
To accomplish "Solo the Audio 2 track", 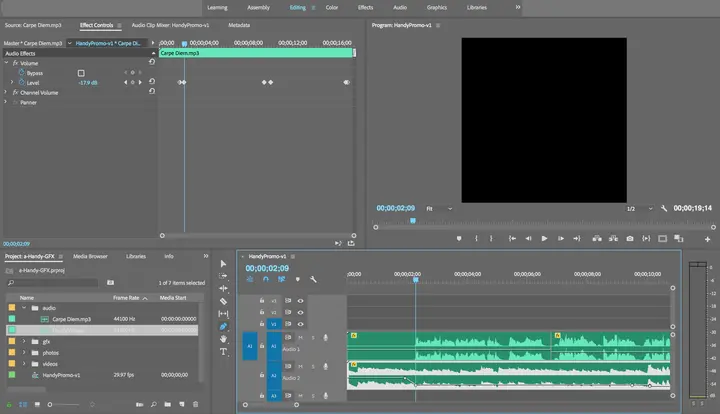I will (x=313, y=367).
